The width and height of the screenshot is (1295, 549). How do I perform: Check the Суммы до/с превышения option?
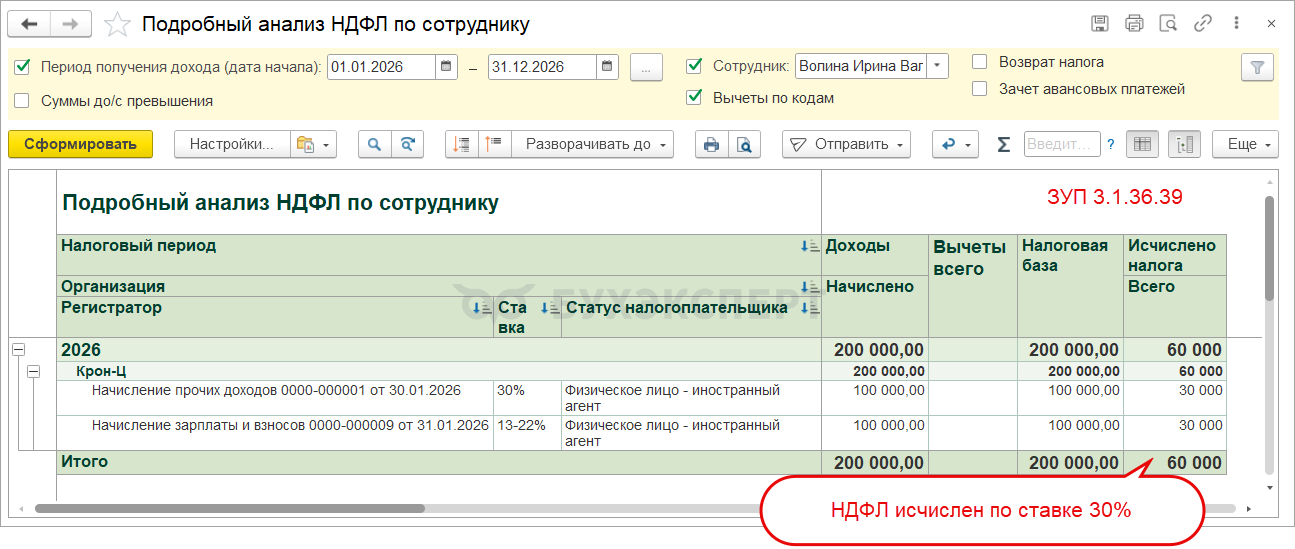[22, 101]
